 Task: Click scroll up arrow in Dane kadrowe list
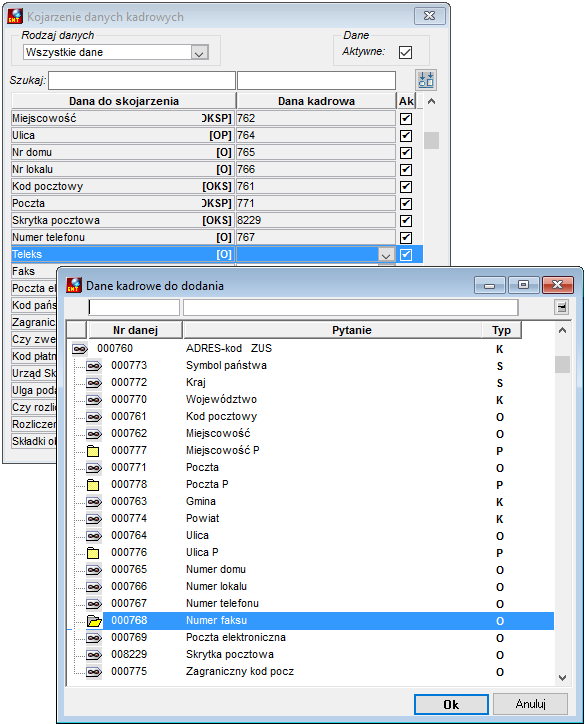[x=562, y=330]
